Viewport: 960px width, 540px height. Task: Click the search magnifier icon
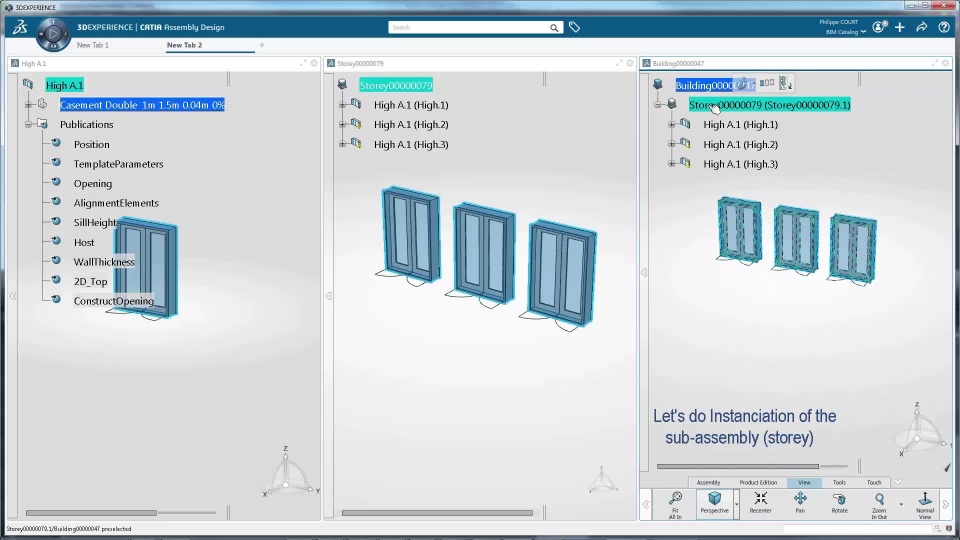point(553,28)
